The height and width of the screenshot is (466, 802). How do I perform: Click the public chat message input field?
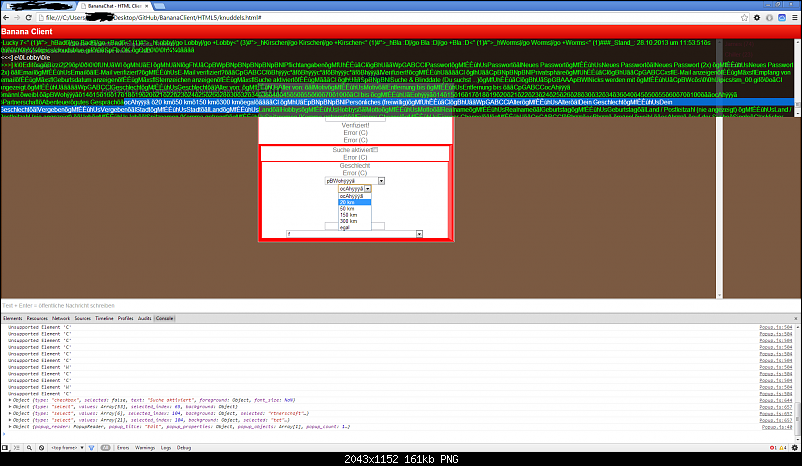pyautogui.click(x=399, y=305)
